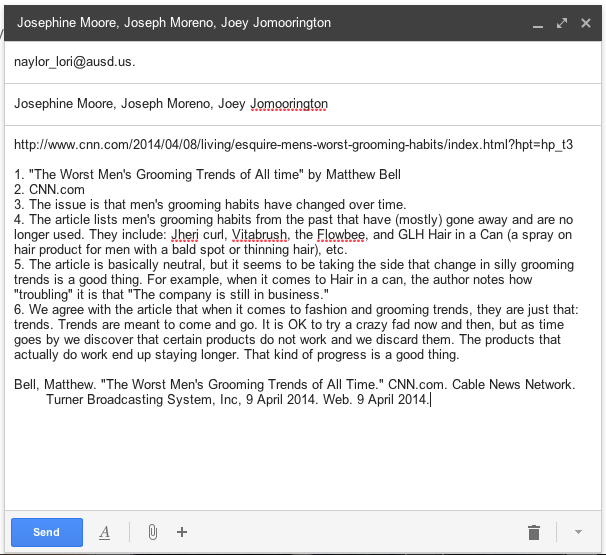
Task: Open more options dropdown arrow
Action: tap(578, 532)
